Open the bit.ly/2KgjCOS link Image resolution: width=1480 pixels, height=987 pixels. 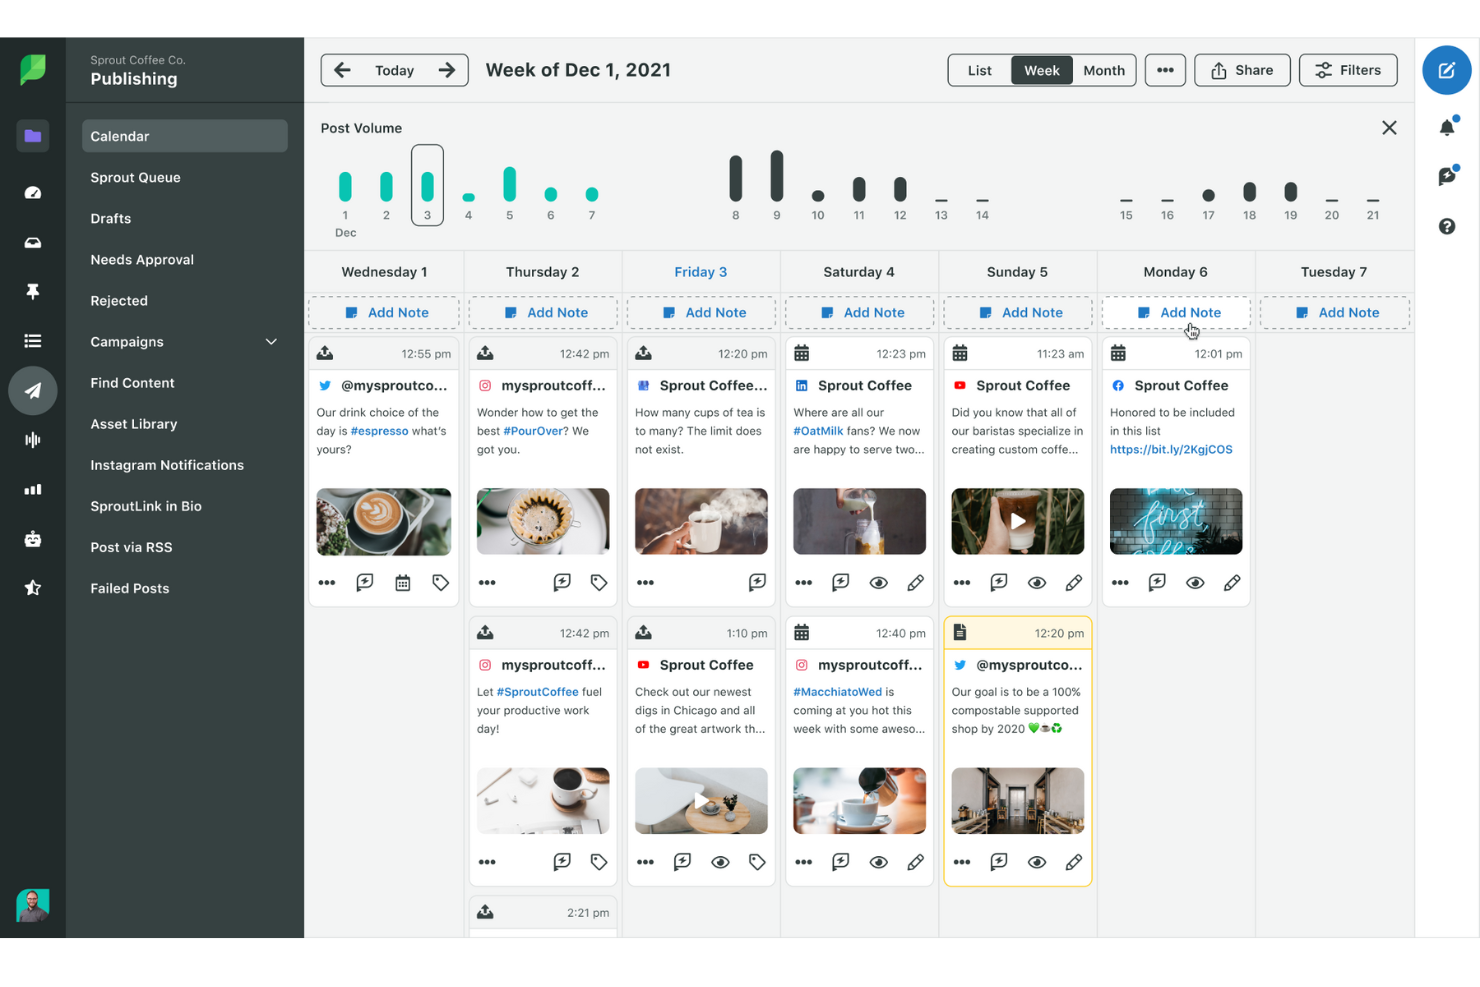[1171, 450]
